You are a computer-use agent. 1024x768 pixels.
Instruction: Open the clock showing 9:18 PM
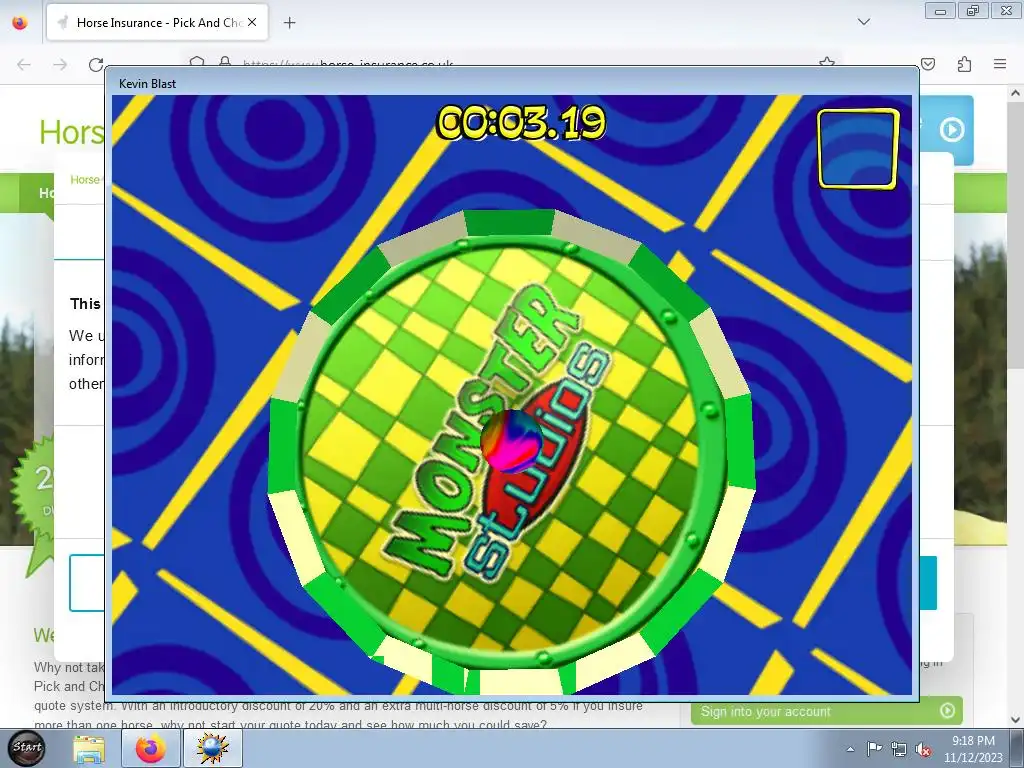tap(972, 749)
